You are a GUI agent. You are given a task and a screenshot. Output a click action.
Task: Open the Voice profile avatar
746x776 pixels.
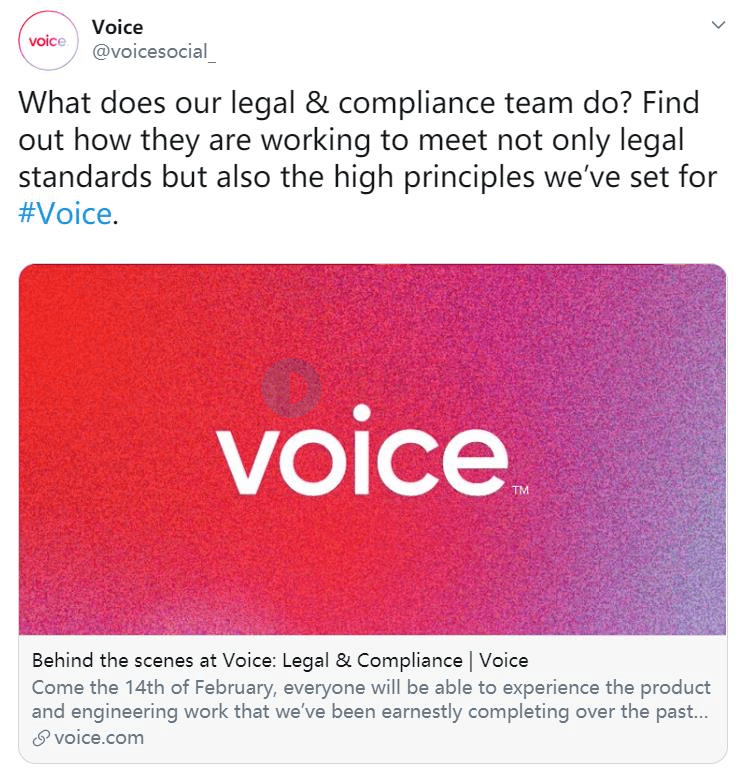point(48,41)
